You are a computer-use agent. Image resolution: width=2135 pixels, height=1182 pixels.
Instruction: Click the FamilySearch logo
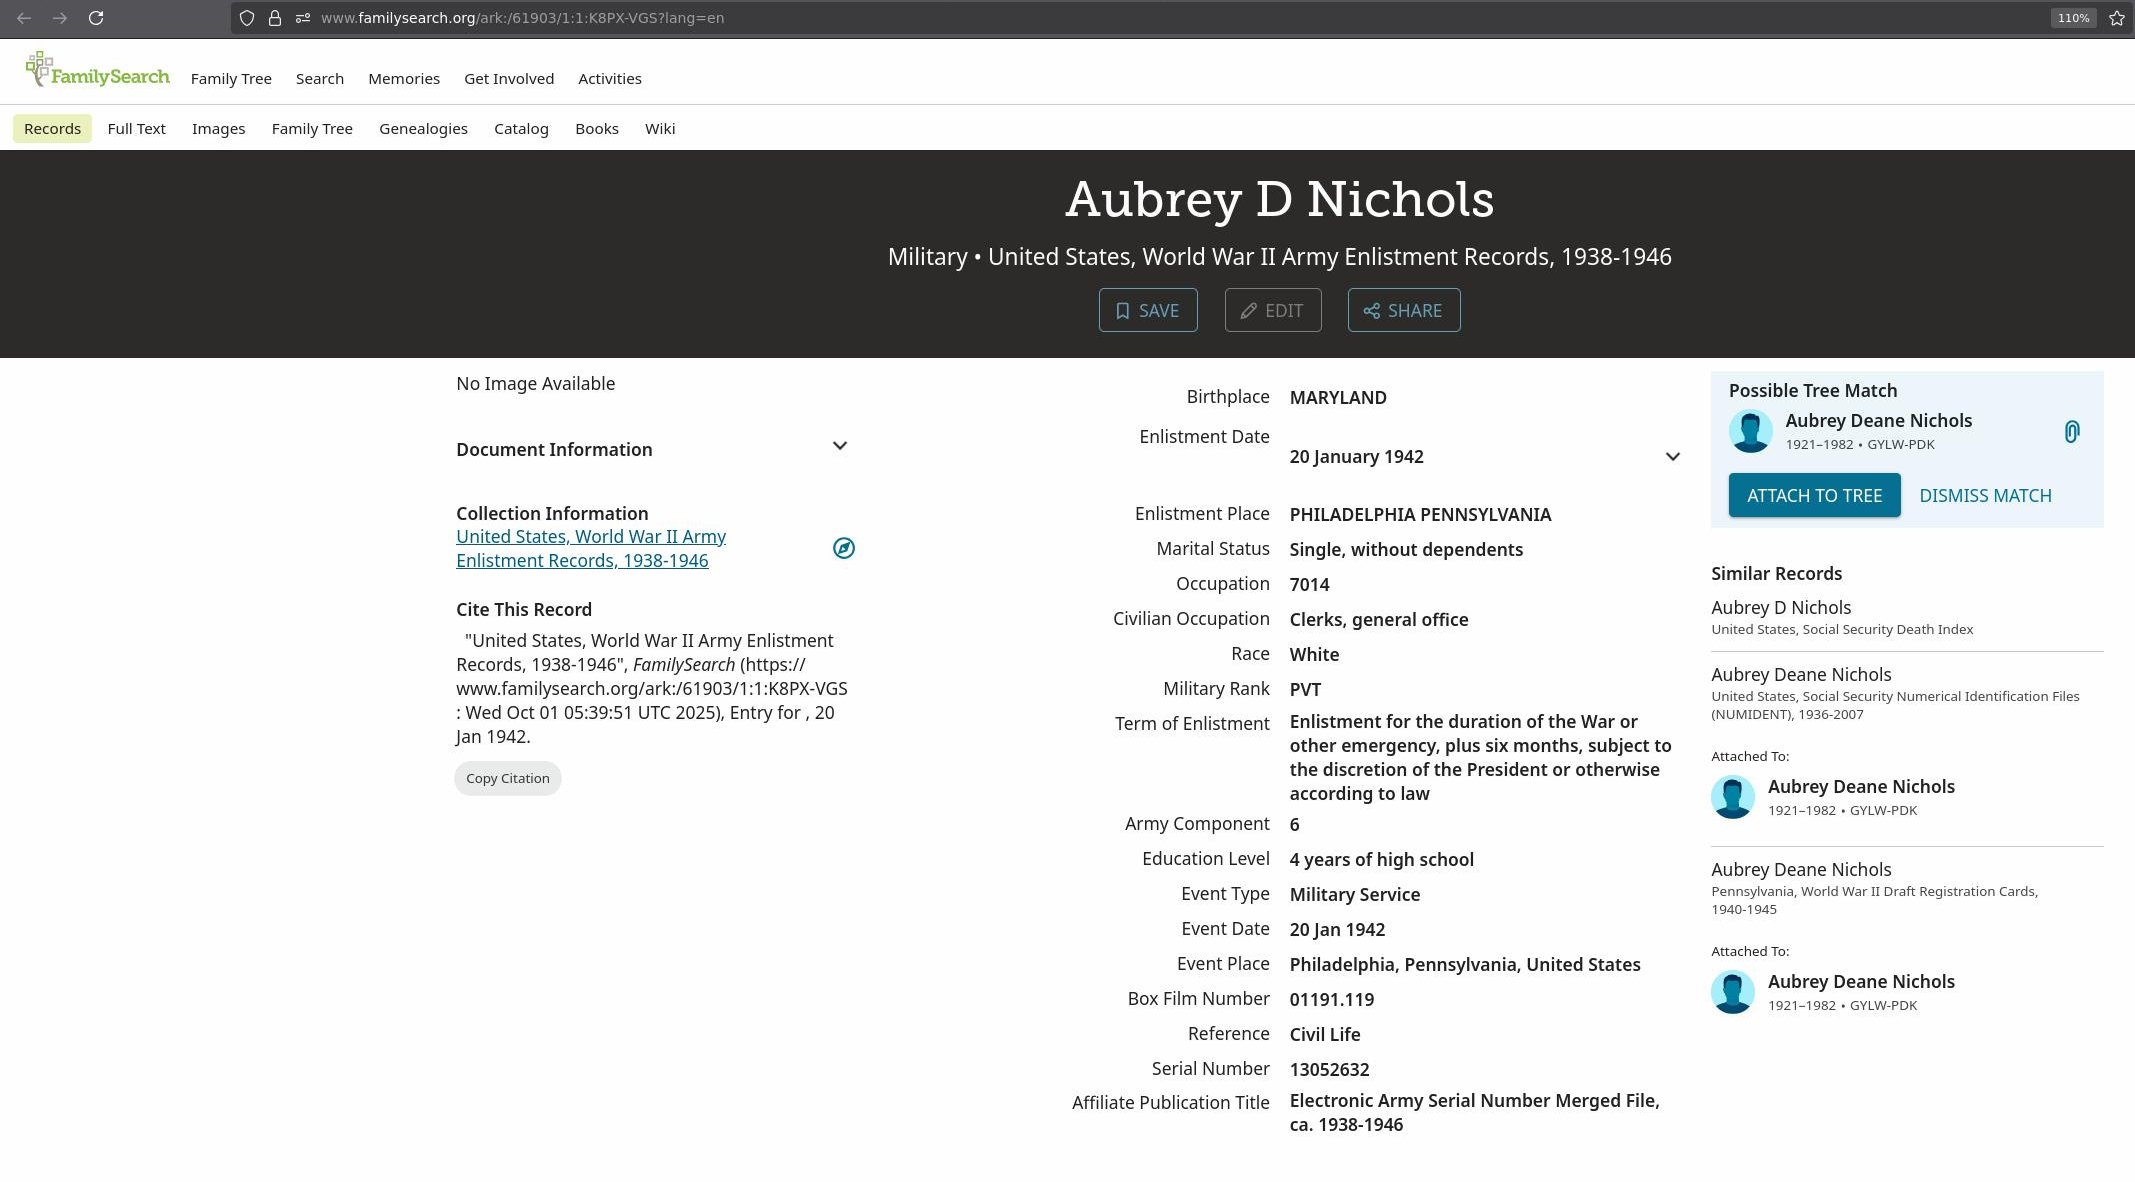pos(97,70)
